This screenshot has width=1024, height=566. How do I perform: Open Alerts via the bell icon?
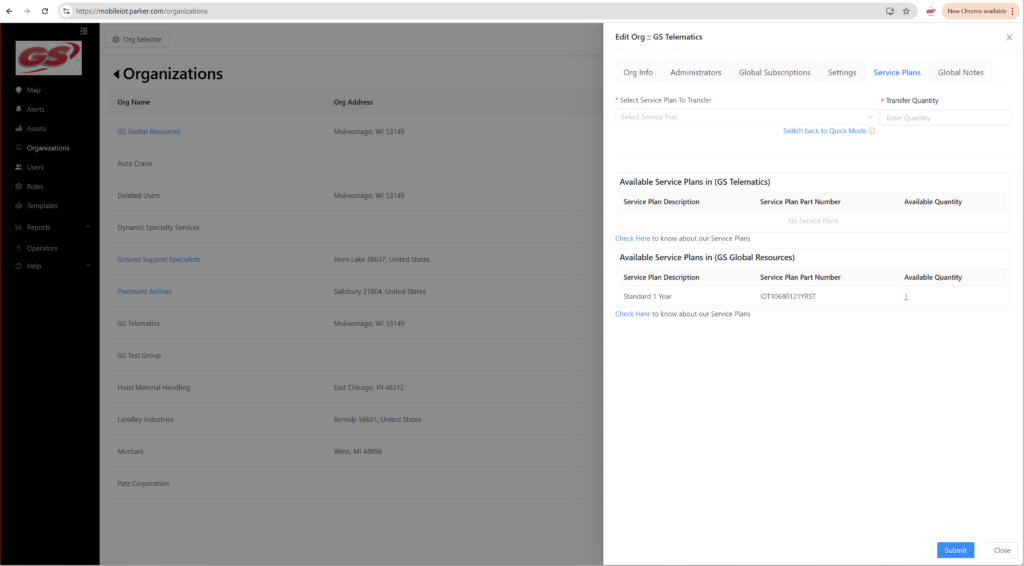tap(19, 109)
